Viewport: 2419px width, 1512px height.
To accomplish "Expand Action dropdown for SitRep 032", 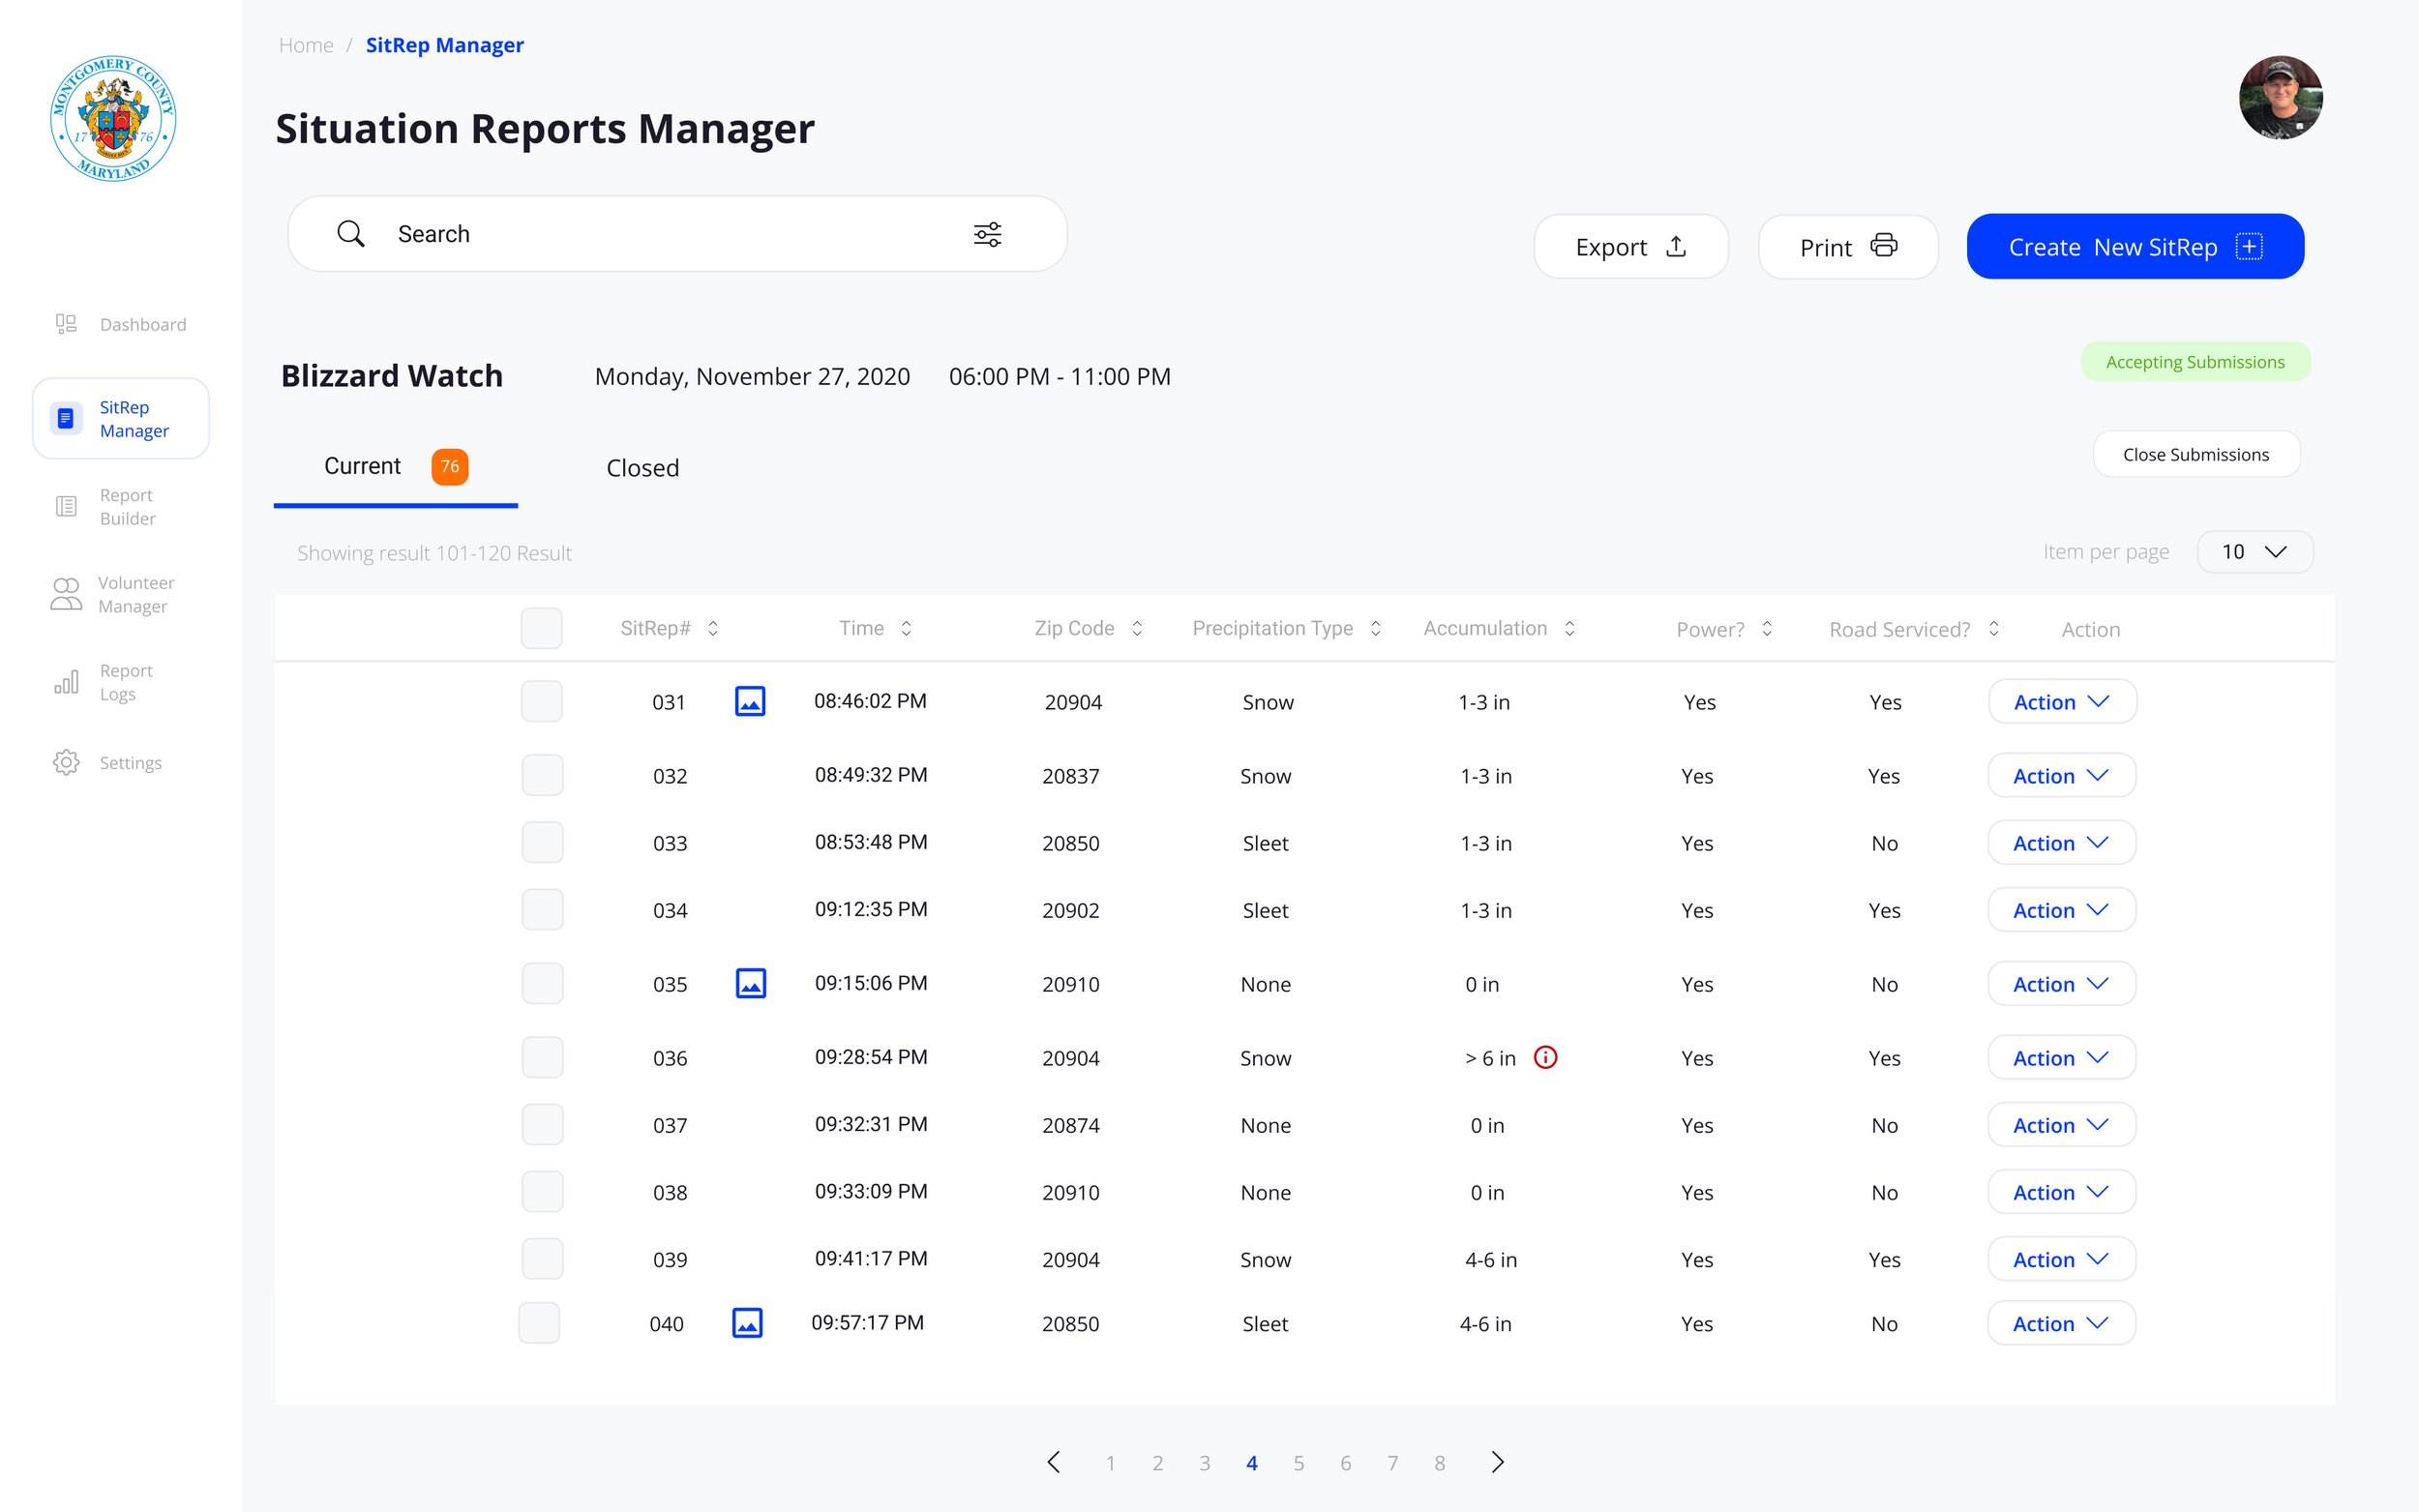I will point(2061,776).
